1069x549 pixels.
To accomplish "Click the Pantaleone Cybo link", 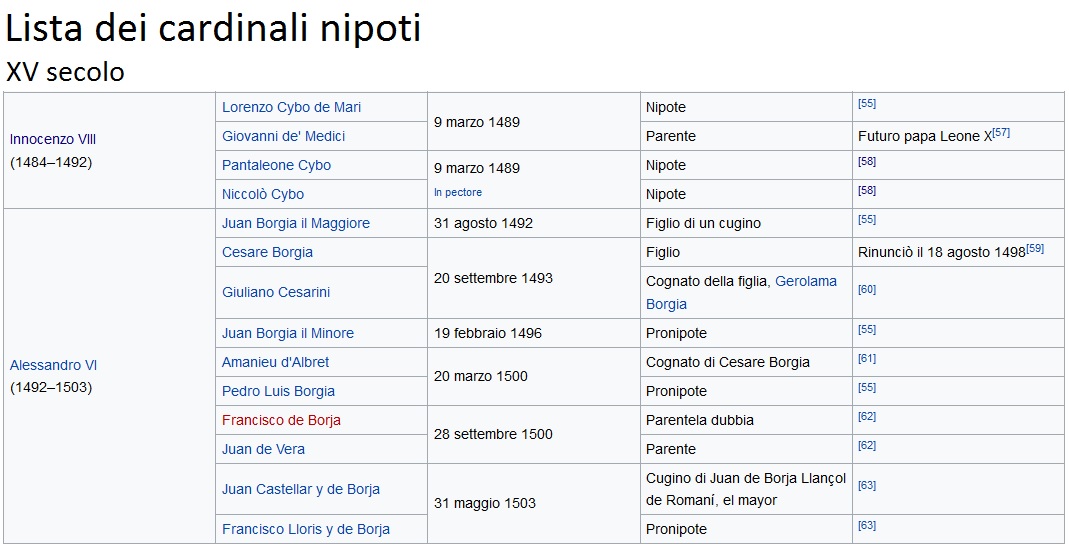I will pos(276,165).
